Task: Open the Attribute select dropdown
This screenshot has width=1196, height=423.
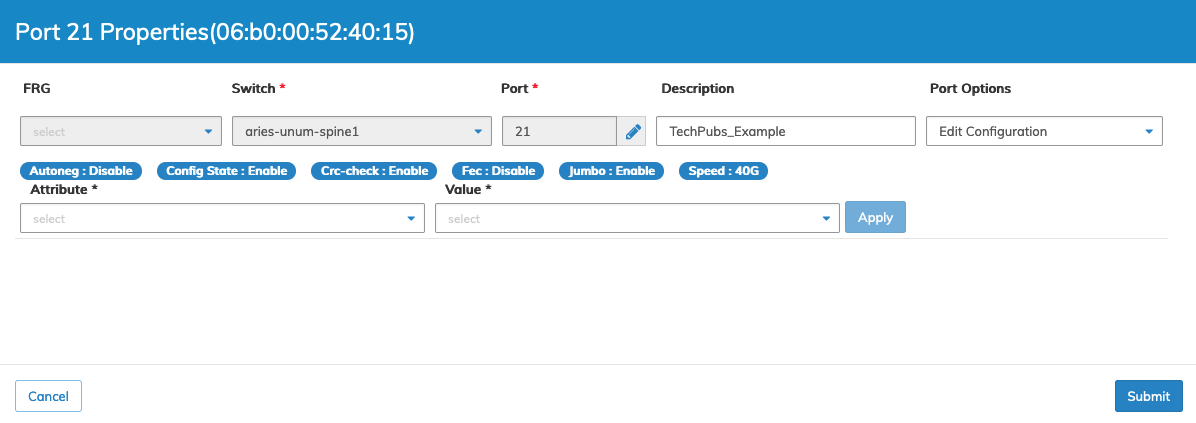Action: point(223,218)
